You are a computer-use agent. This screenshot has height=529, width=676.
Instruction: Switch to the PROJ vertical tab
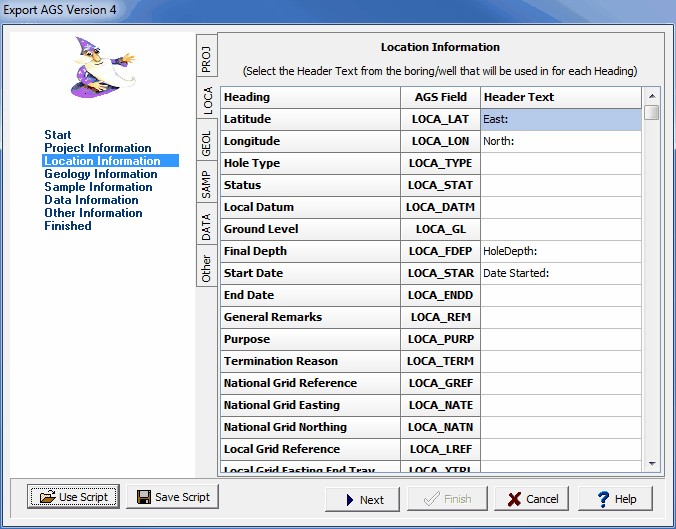206,58
